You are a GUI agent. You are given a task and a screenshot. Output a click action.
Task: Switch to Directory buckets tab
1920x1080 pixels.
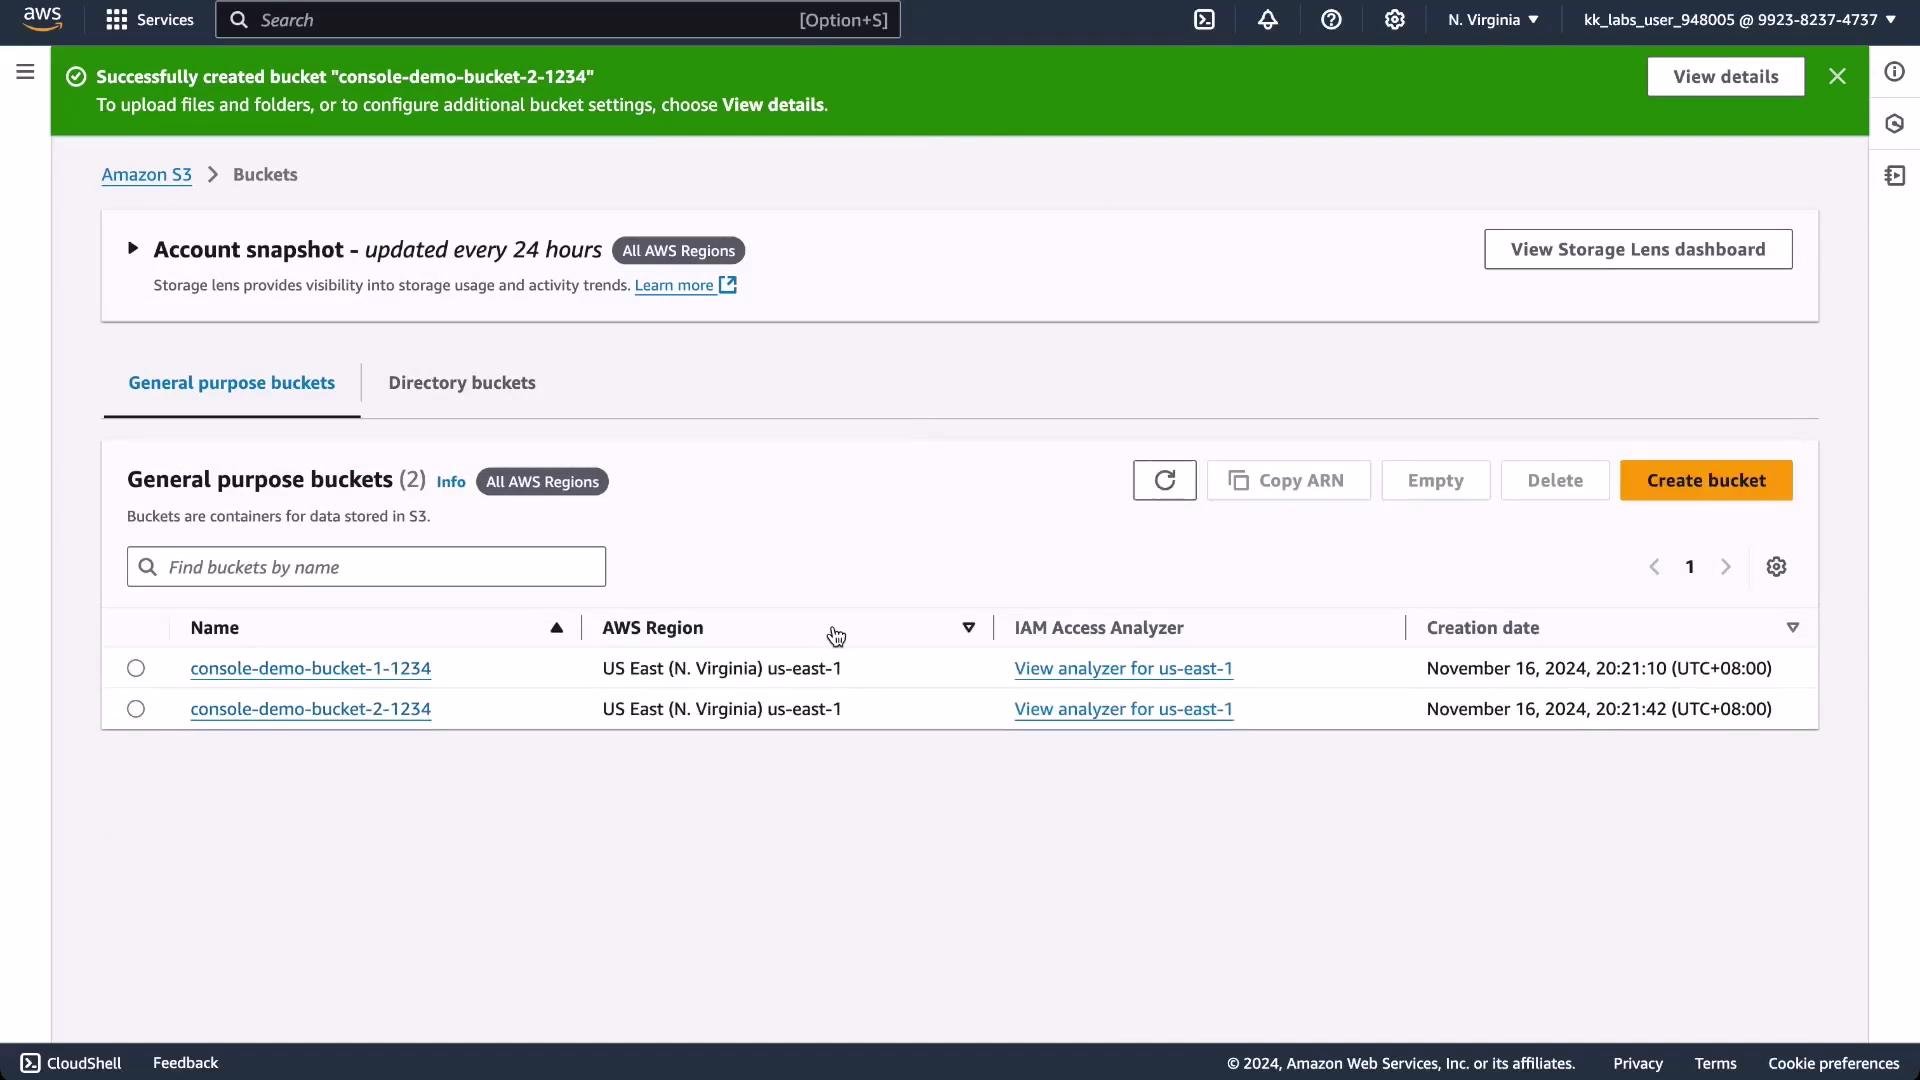click(462, 383)
